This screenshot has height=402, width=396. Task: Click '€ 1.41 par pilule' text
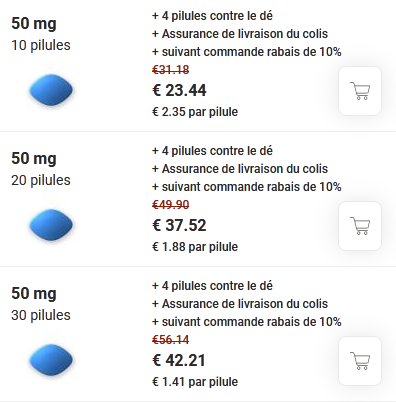[195, 382]
